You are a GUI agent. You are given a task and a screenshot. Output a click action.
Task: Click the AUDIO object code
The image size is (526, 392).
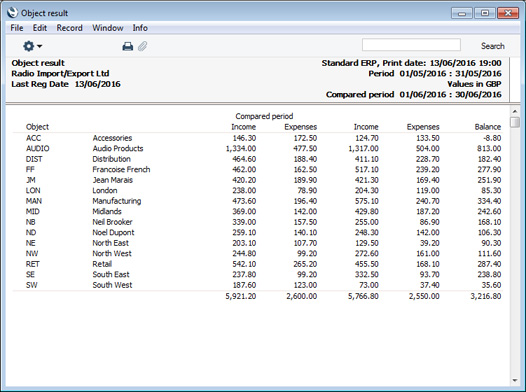pyautogui.click(x=38, y=149)
